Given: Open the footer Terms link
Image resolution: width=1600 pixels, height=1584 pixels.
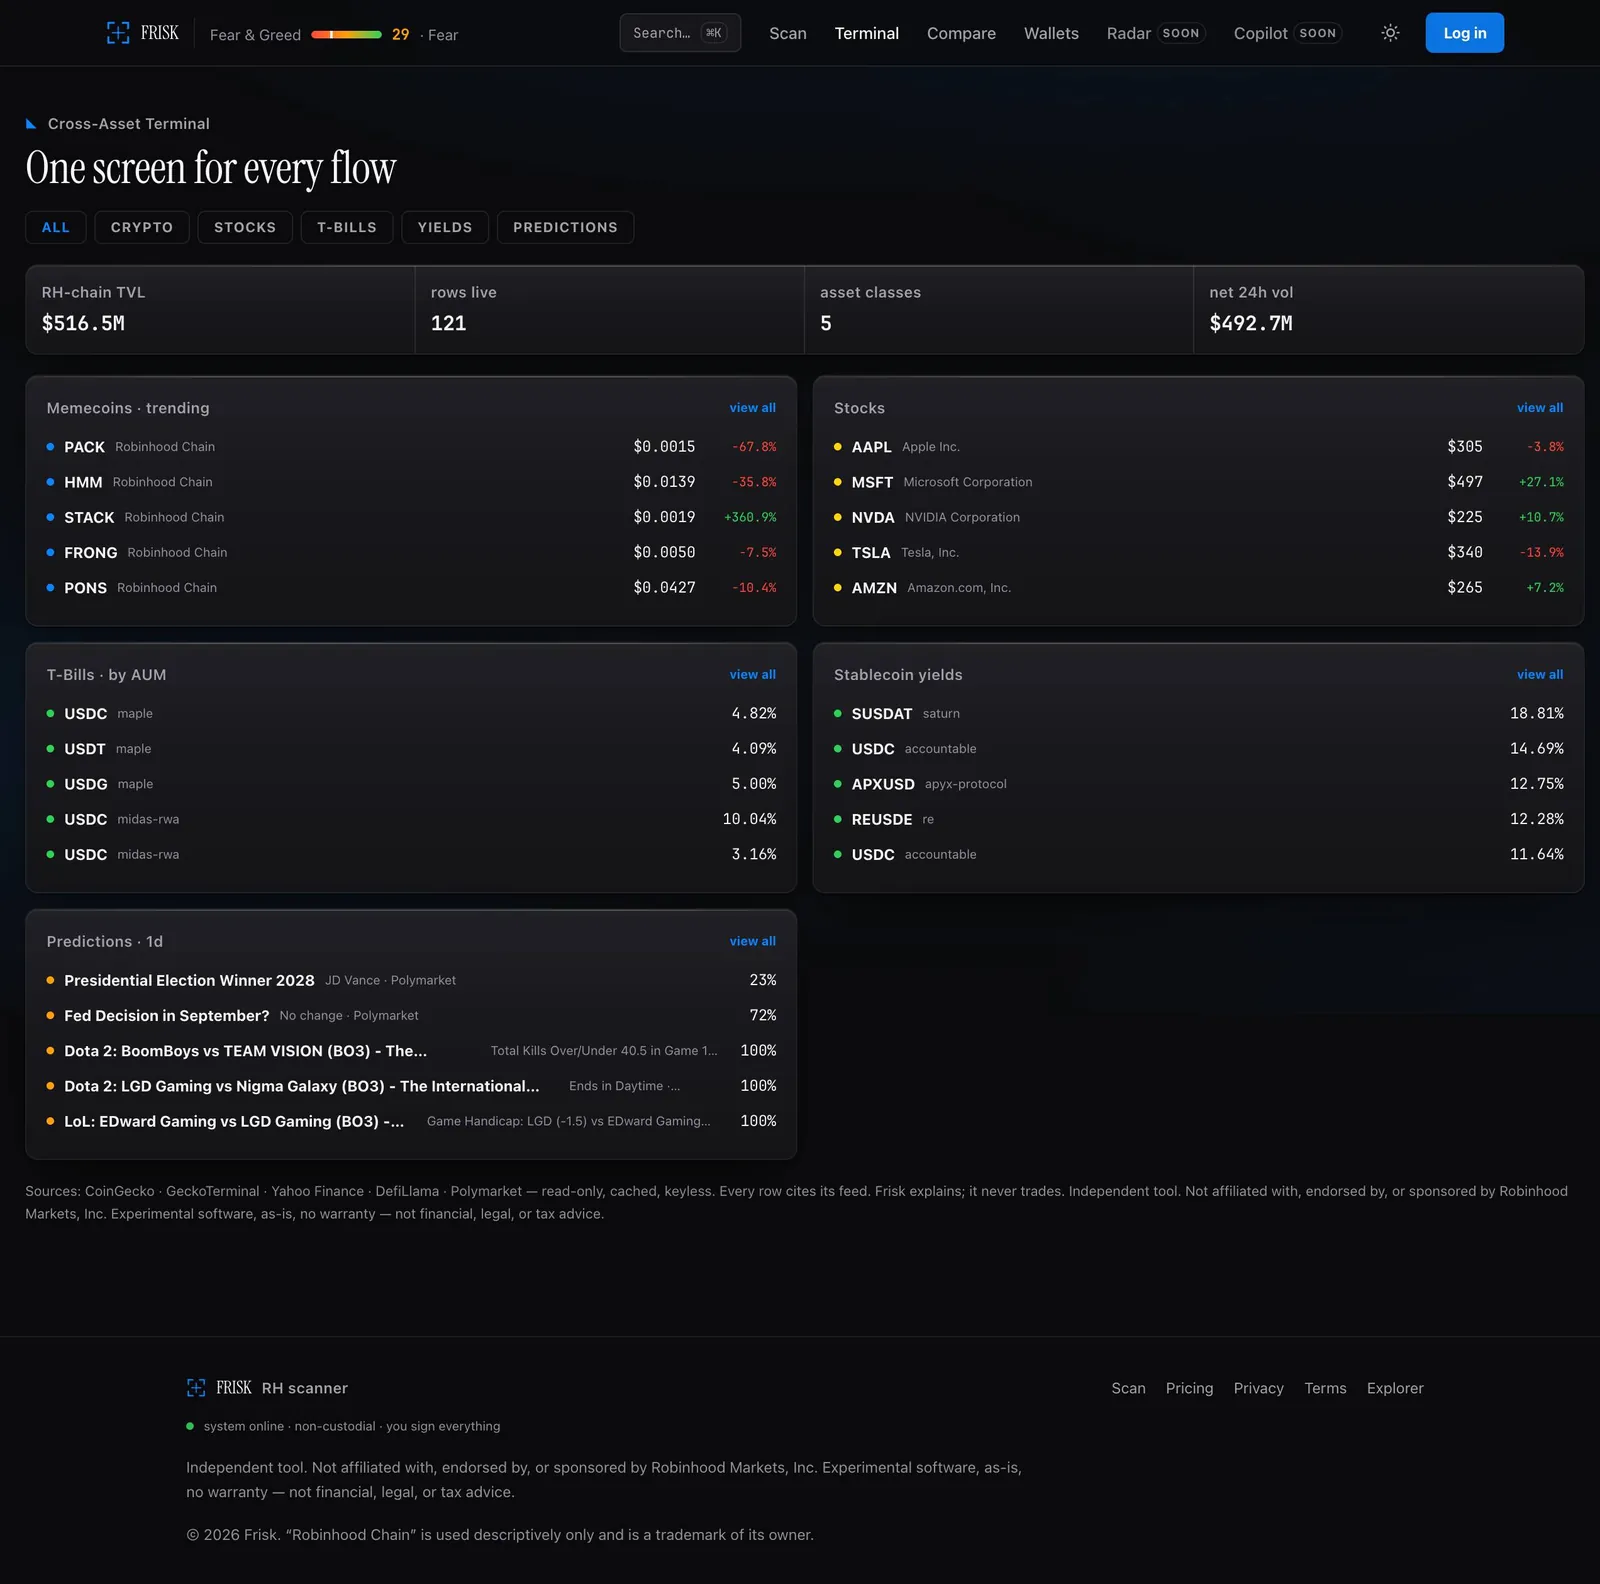Looking at the screenshot, I should [x=1325, y=1388].
